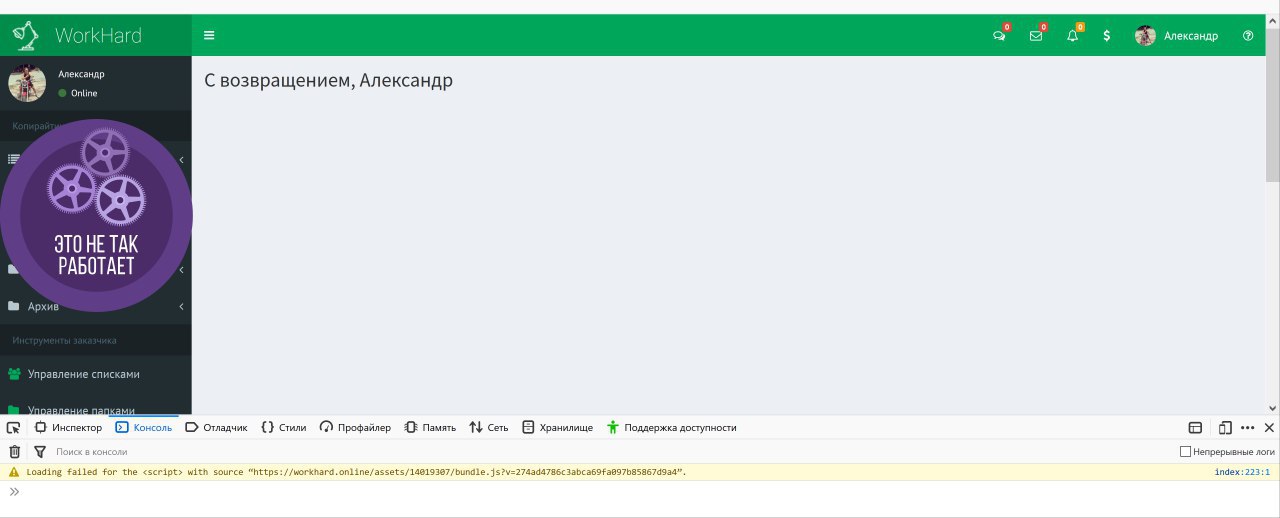Toggle the devtools split console icon
The width and height of the screenshot is (1280, 518).
(x=1195, y=427)
